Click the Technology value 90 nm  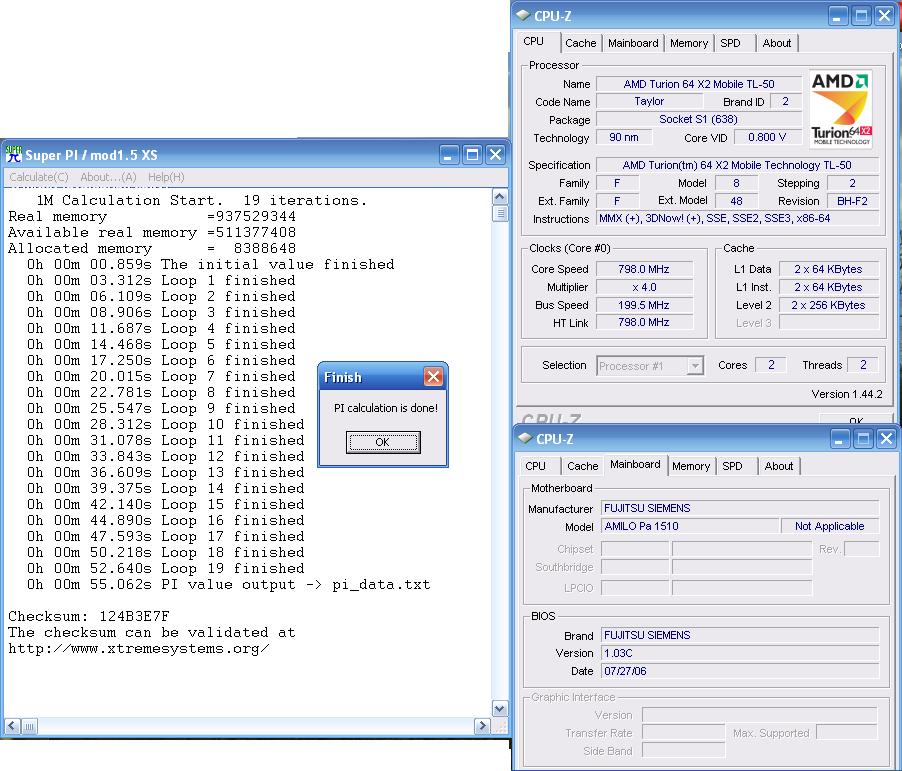coord(624,137)
